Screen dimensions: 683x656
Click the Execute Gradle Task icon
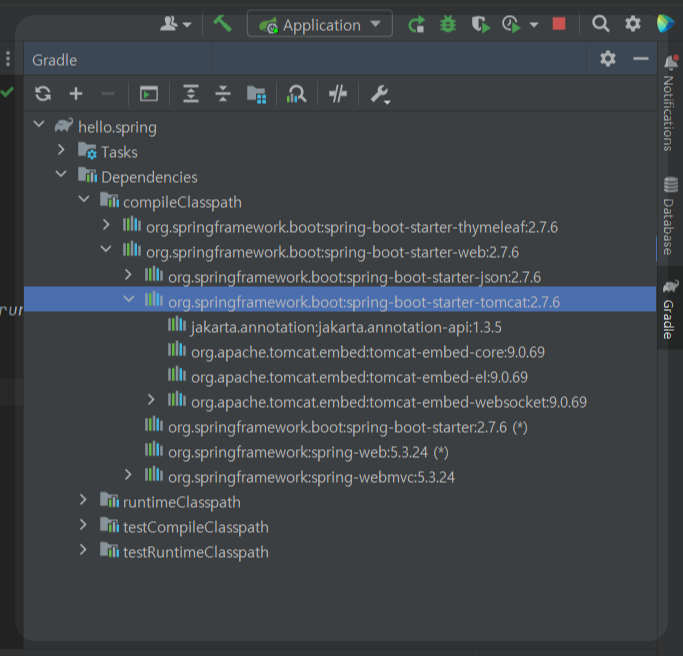149,94
